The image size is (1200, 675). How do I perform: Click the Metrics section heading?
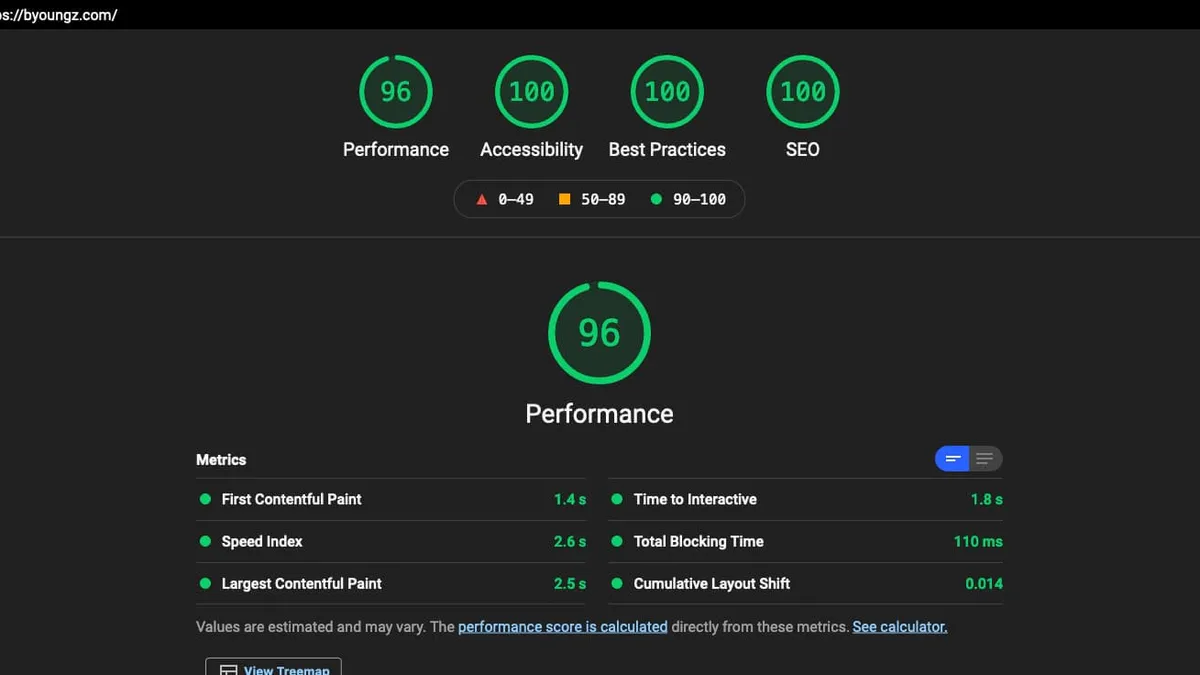221,460
